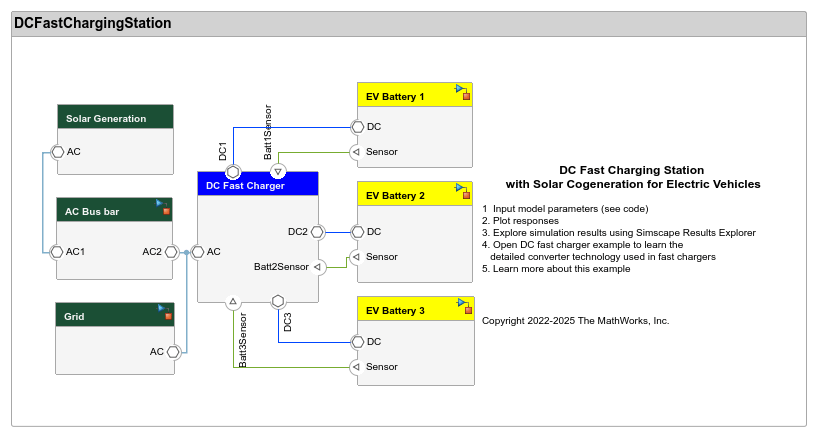Select the Sensor port on EV Battery 3

tap(356, 367)
